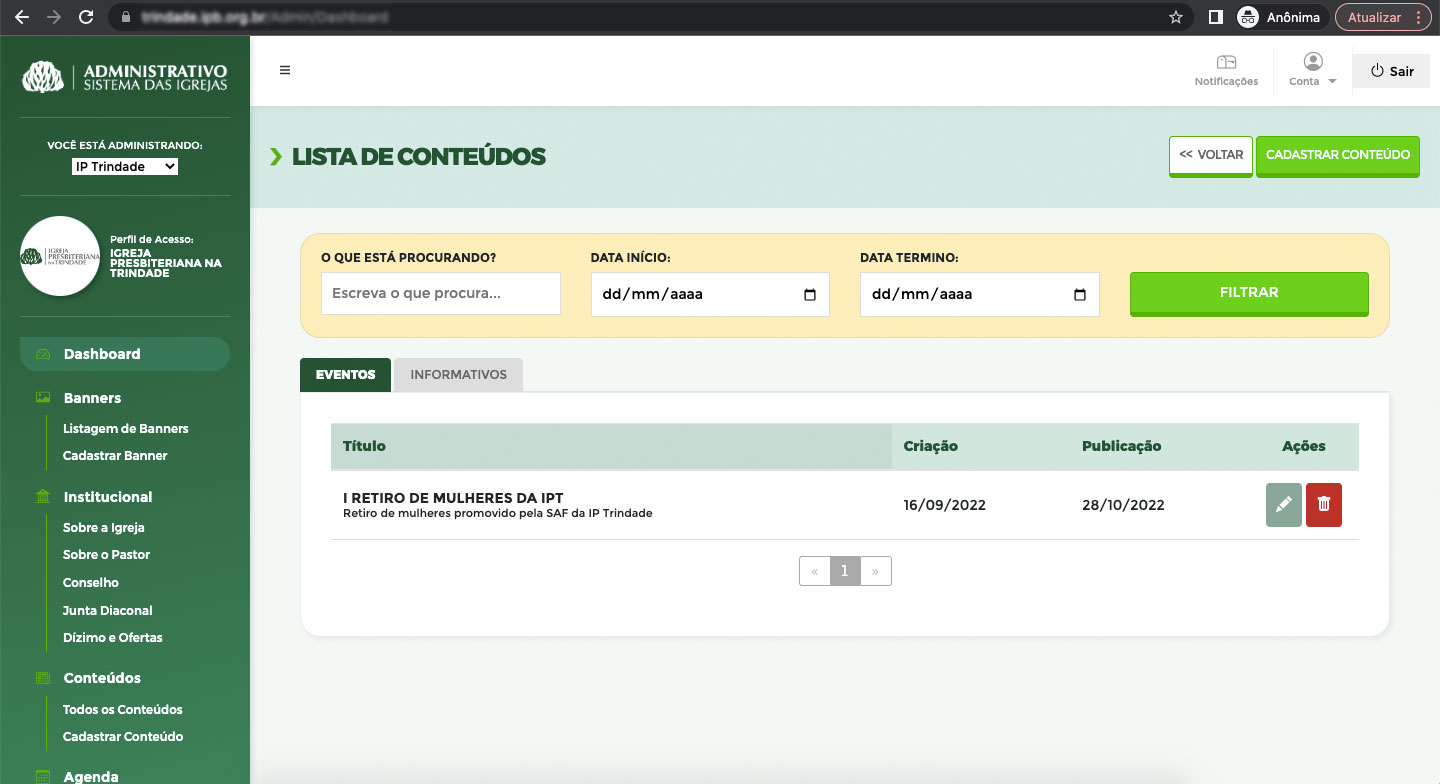The image size is (1440, 784).
Task: Go back using the Voltar button
Action: point(1210,155)
